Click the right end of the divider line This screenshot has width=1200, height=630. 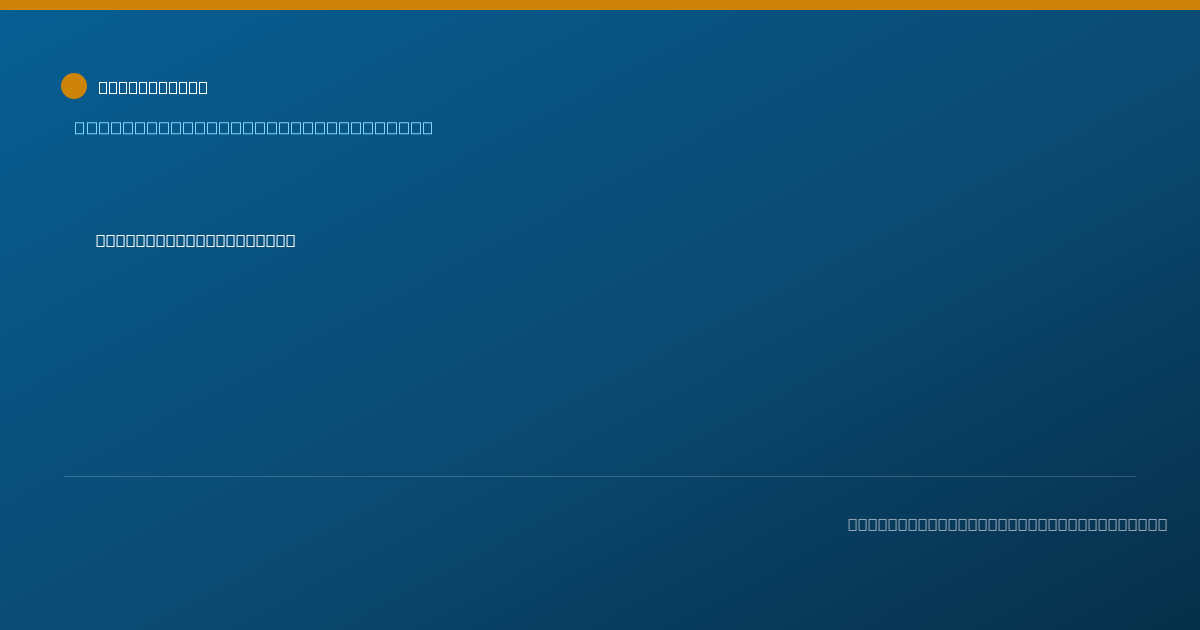(x=1134, y=476)
